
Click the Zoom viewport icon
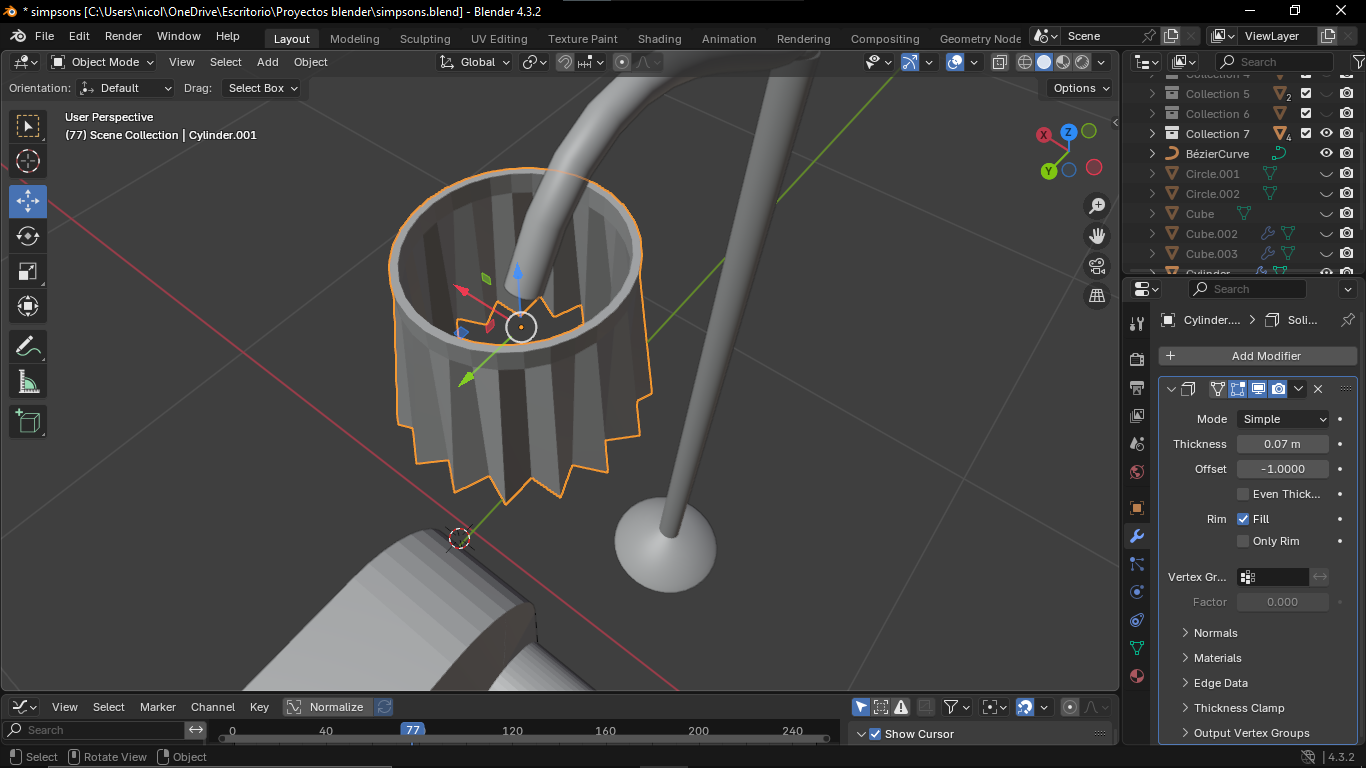pos(1097,205)
